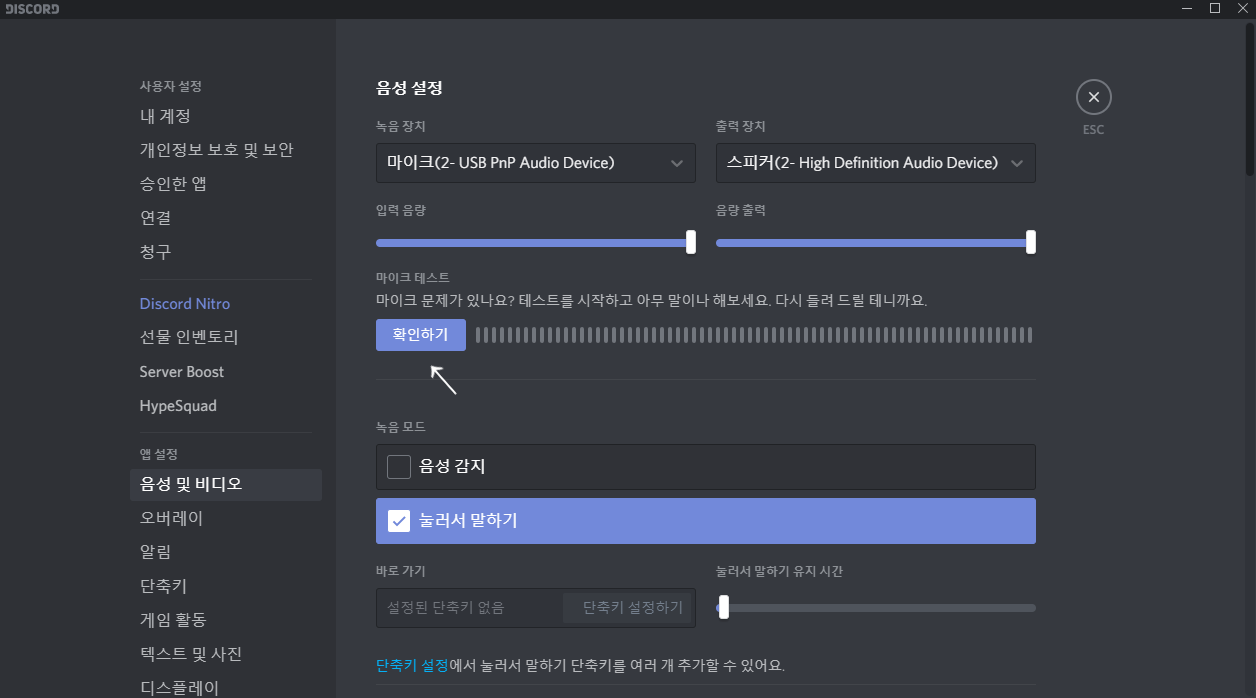The width and height of the screenshot is (1256, 698).
Task: Expand 출력 장치 speaker dropdown
Action: pyautogui.click(x=876, y=162)
